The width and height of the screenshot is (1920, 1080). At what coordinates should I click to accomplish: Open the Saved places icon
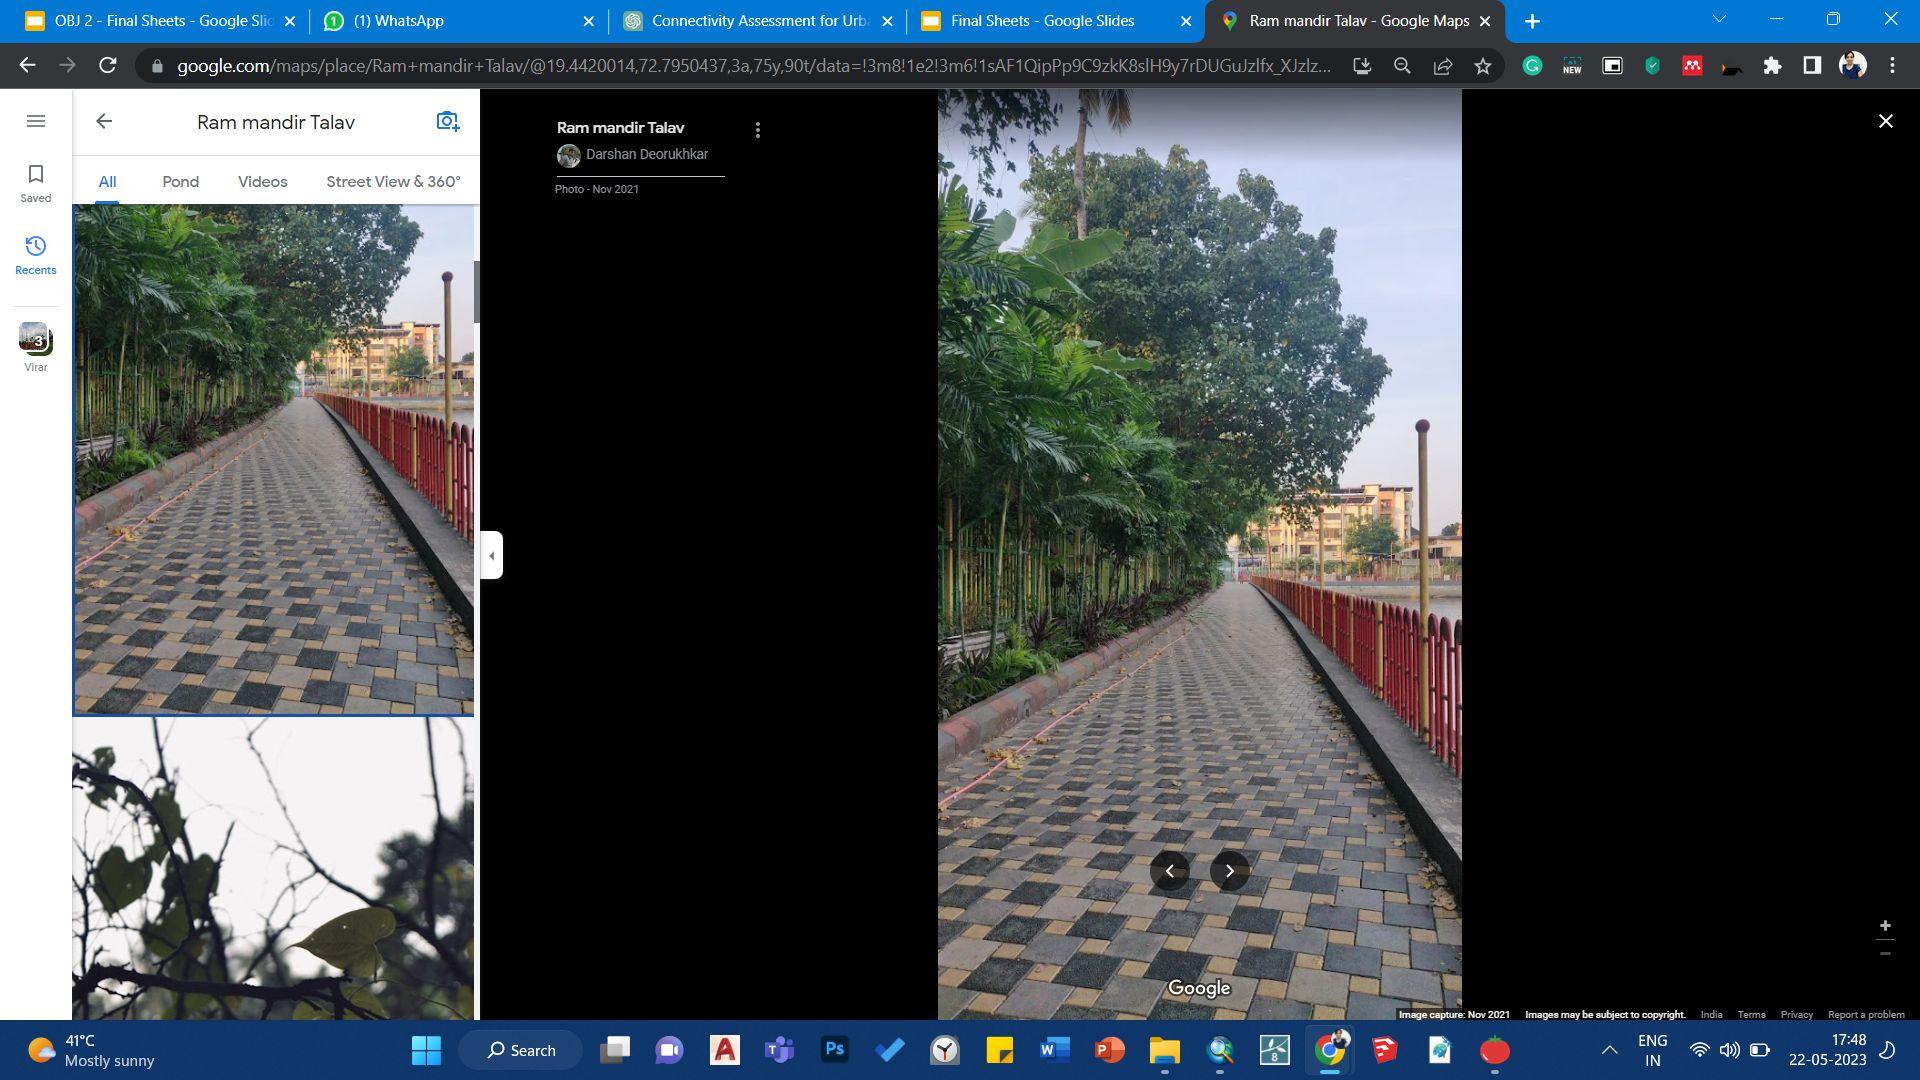pos(36,183)
